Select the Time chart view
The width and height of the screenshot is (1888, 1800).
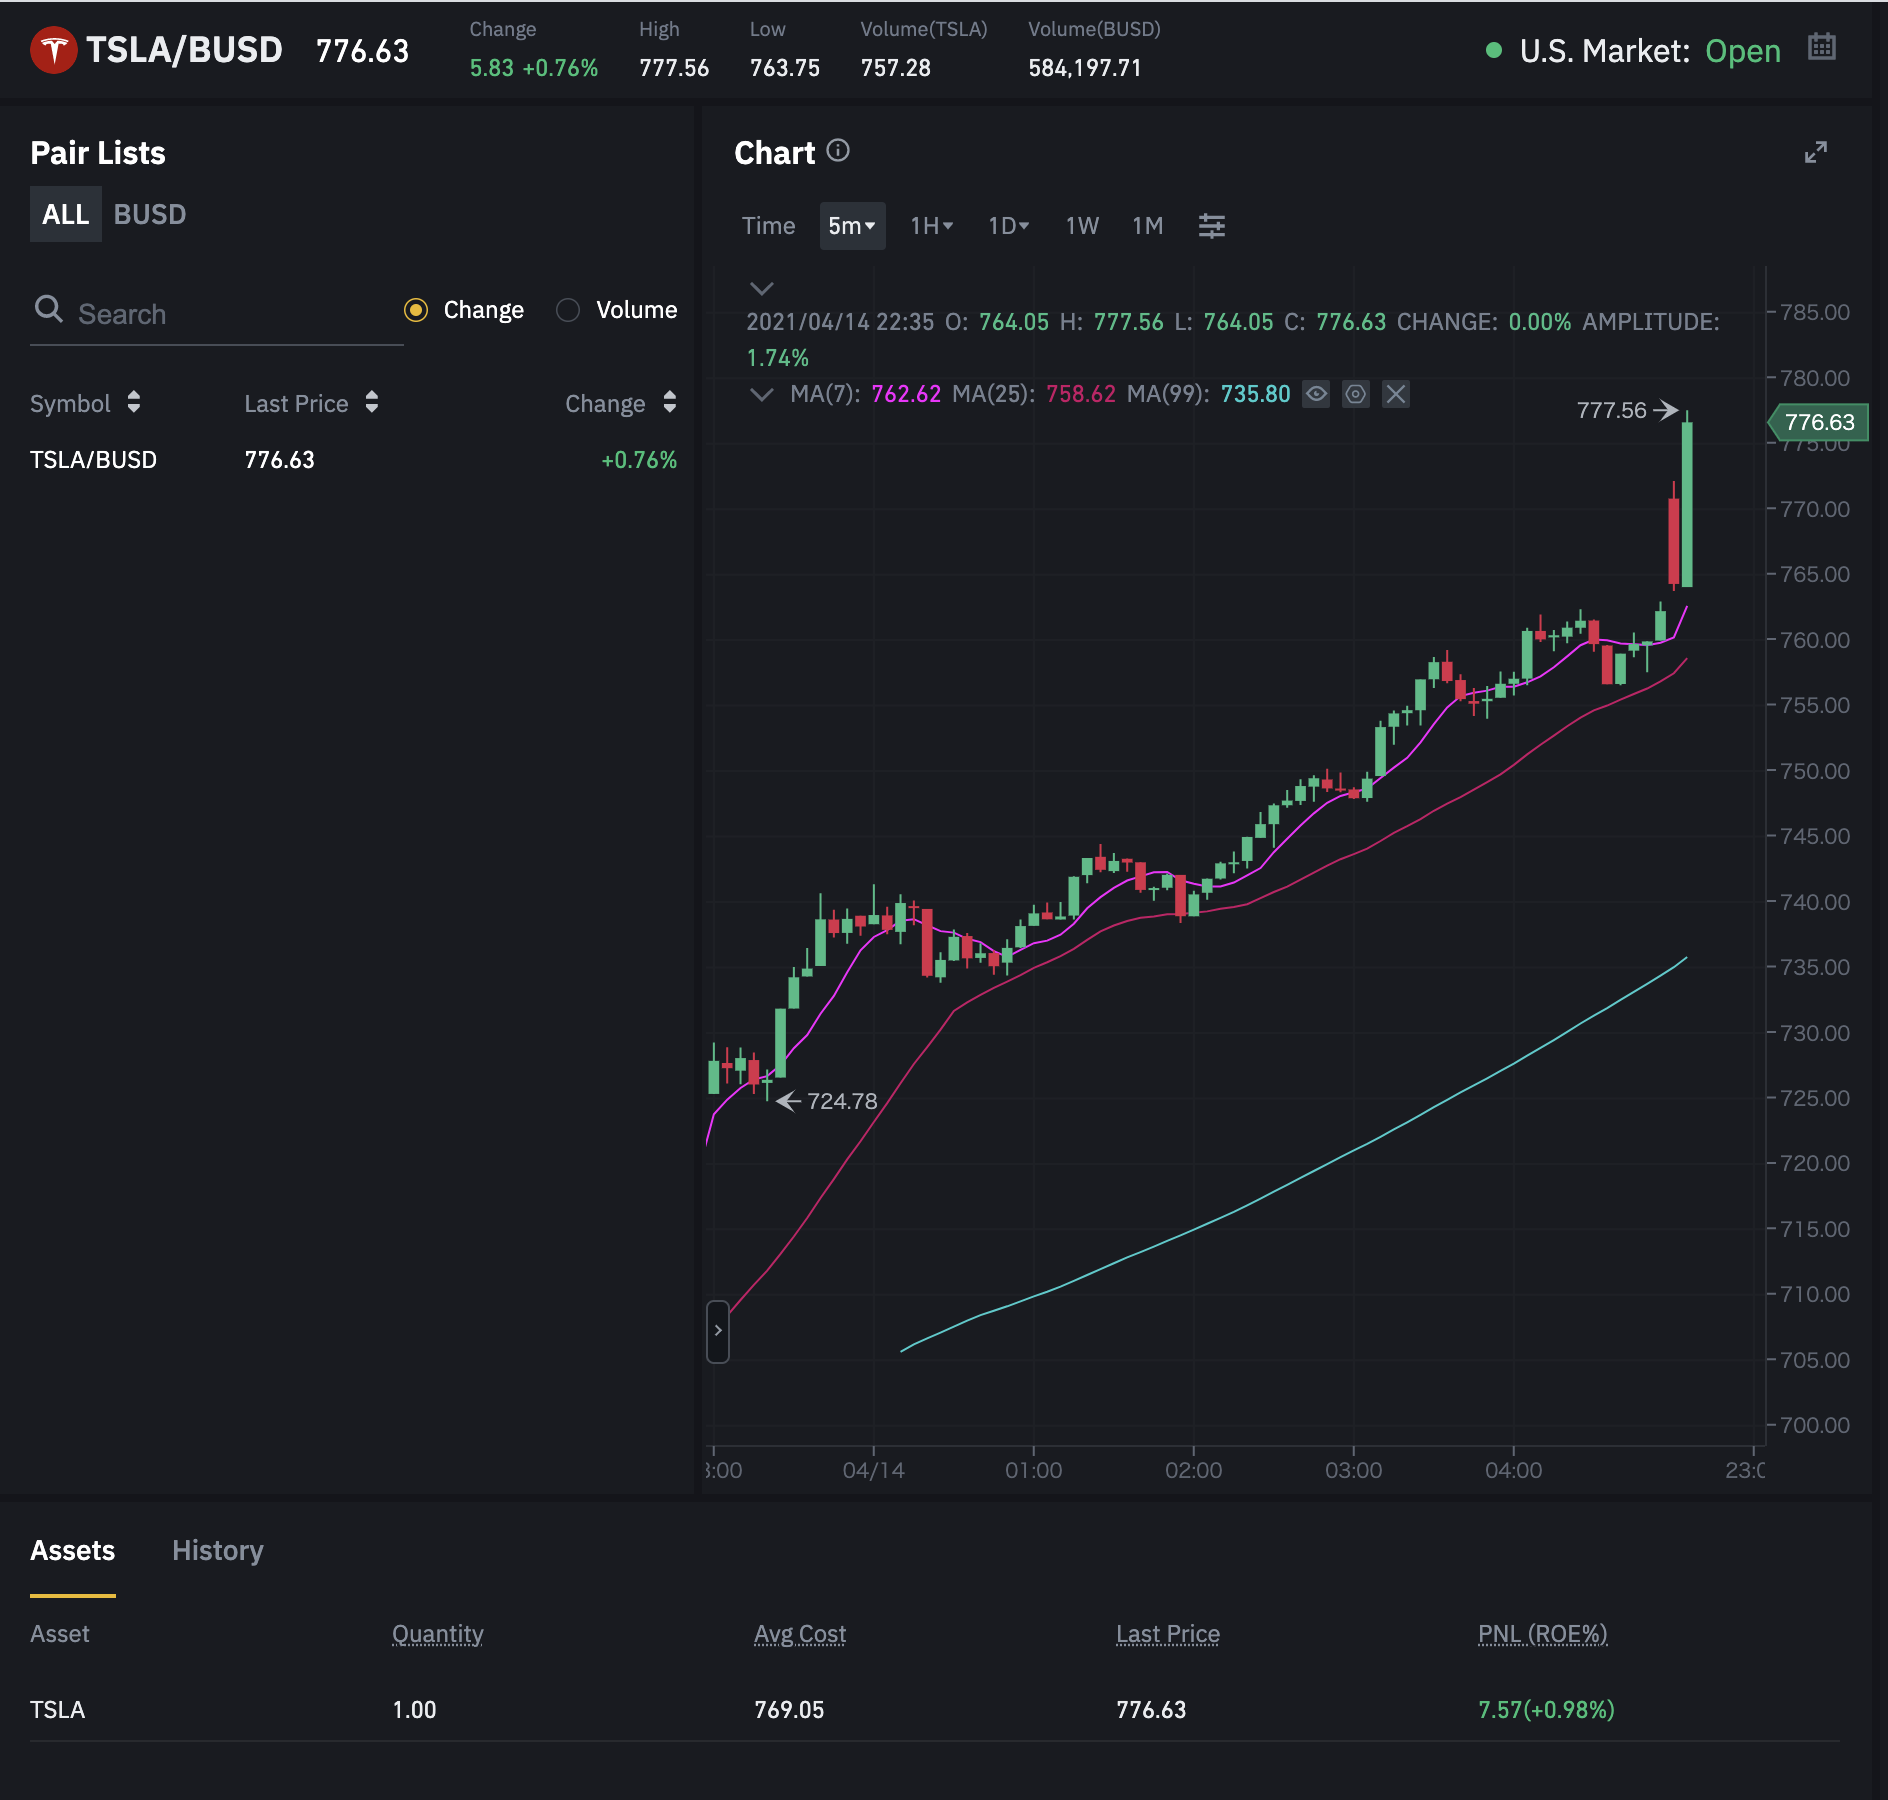(x=768, y=226)
